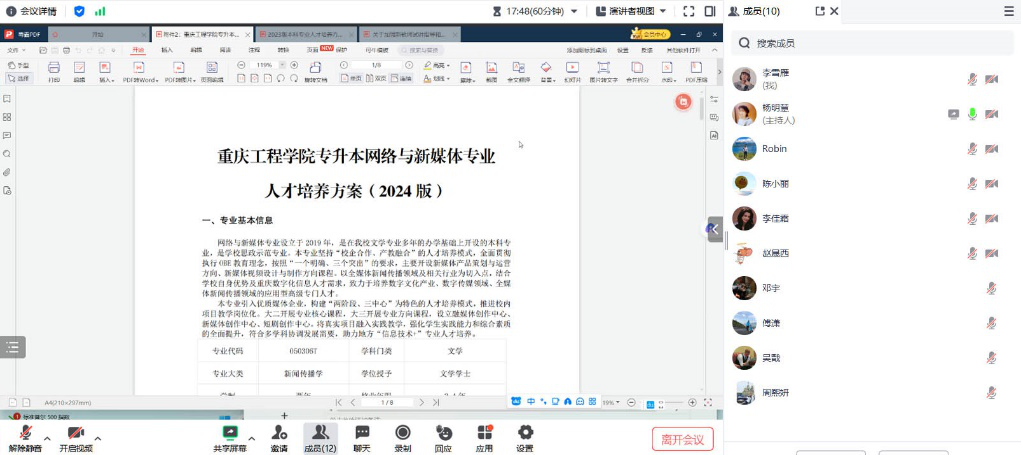Screen dimensions: 1023x455
Task: Click the 搜索成员 search field
Action: (870, 43)
